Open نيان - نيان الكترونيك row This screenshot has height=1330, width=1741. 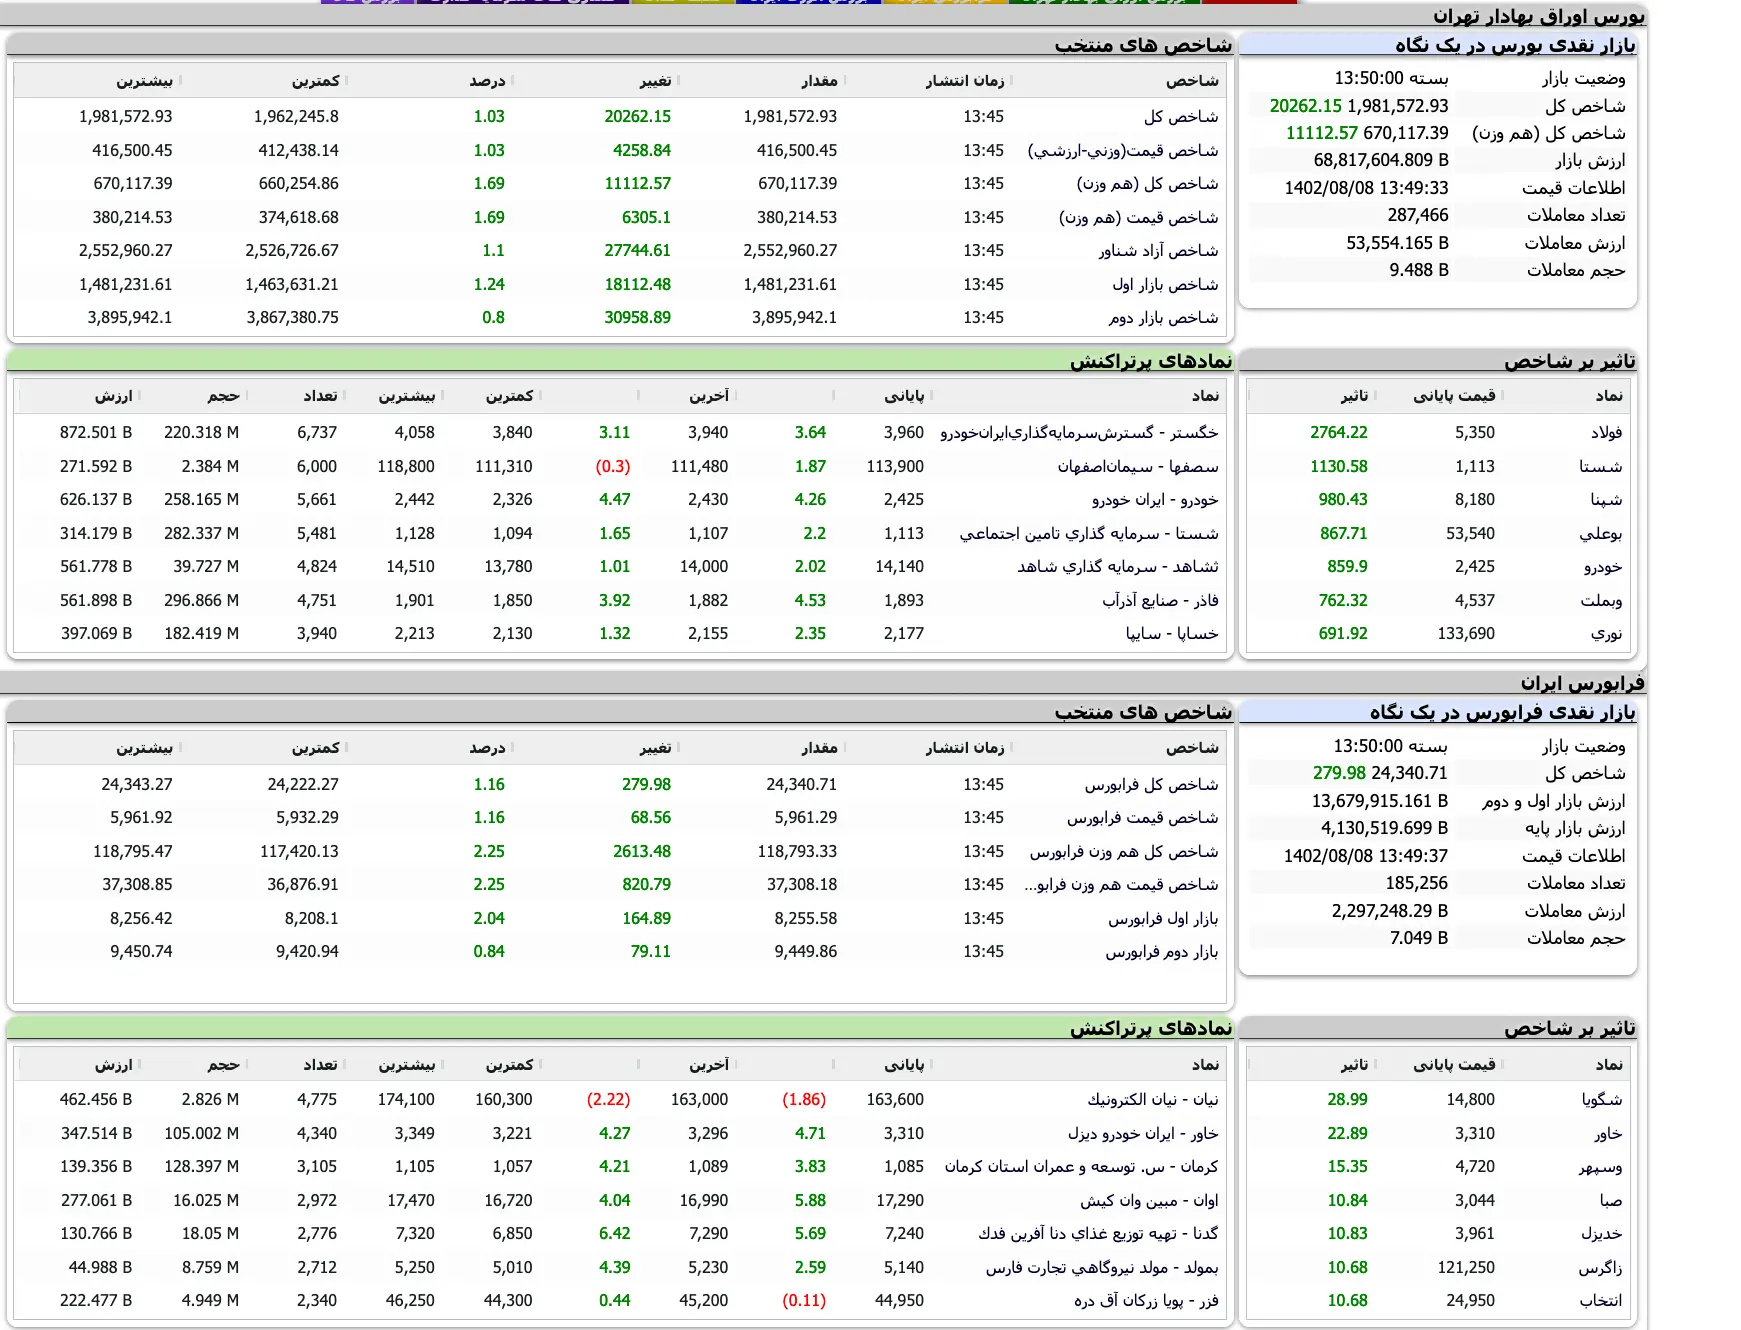(1153, 1100)
